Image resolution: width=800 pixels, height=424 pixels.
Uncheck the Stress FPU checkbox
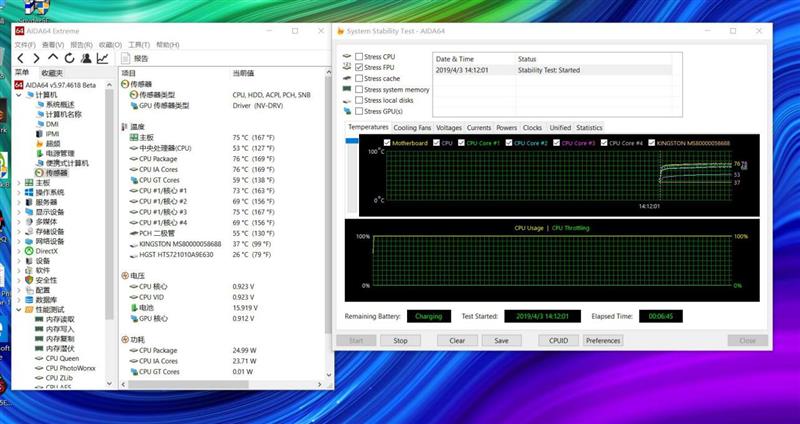pos(359,67)
